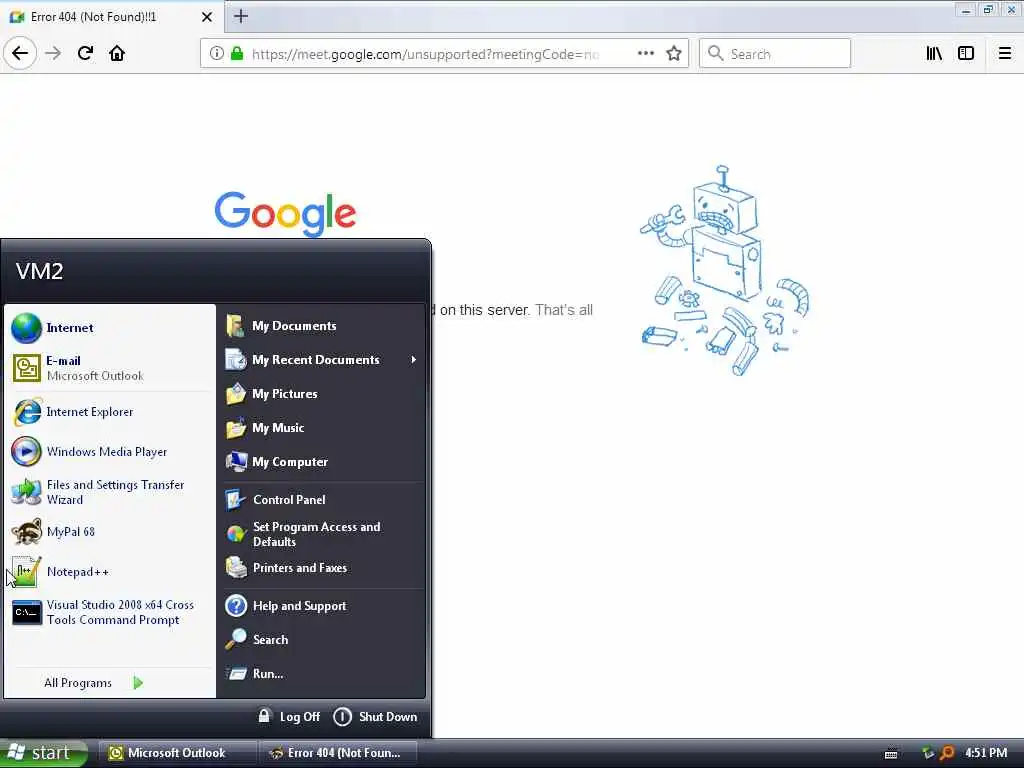
Task: Click the keyboard tray icon
Action: 891,754
